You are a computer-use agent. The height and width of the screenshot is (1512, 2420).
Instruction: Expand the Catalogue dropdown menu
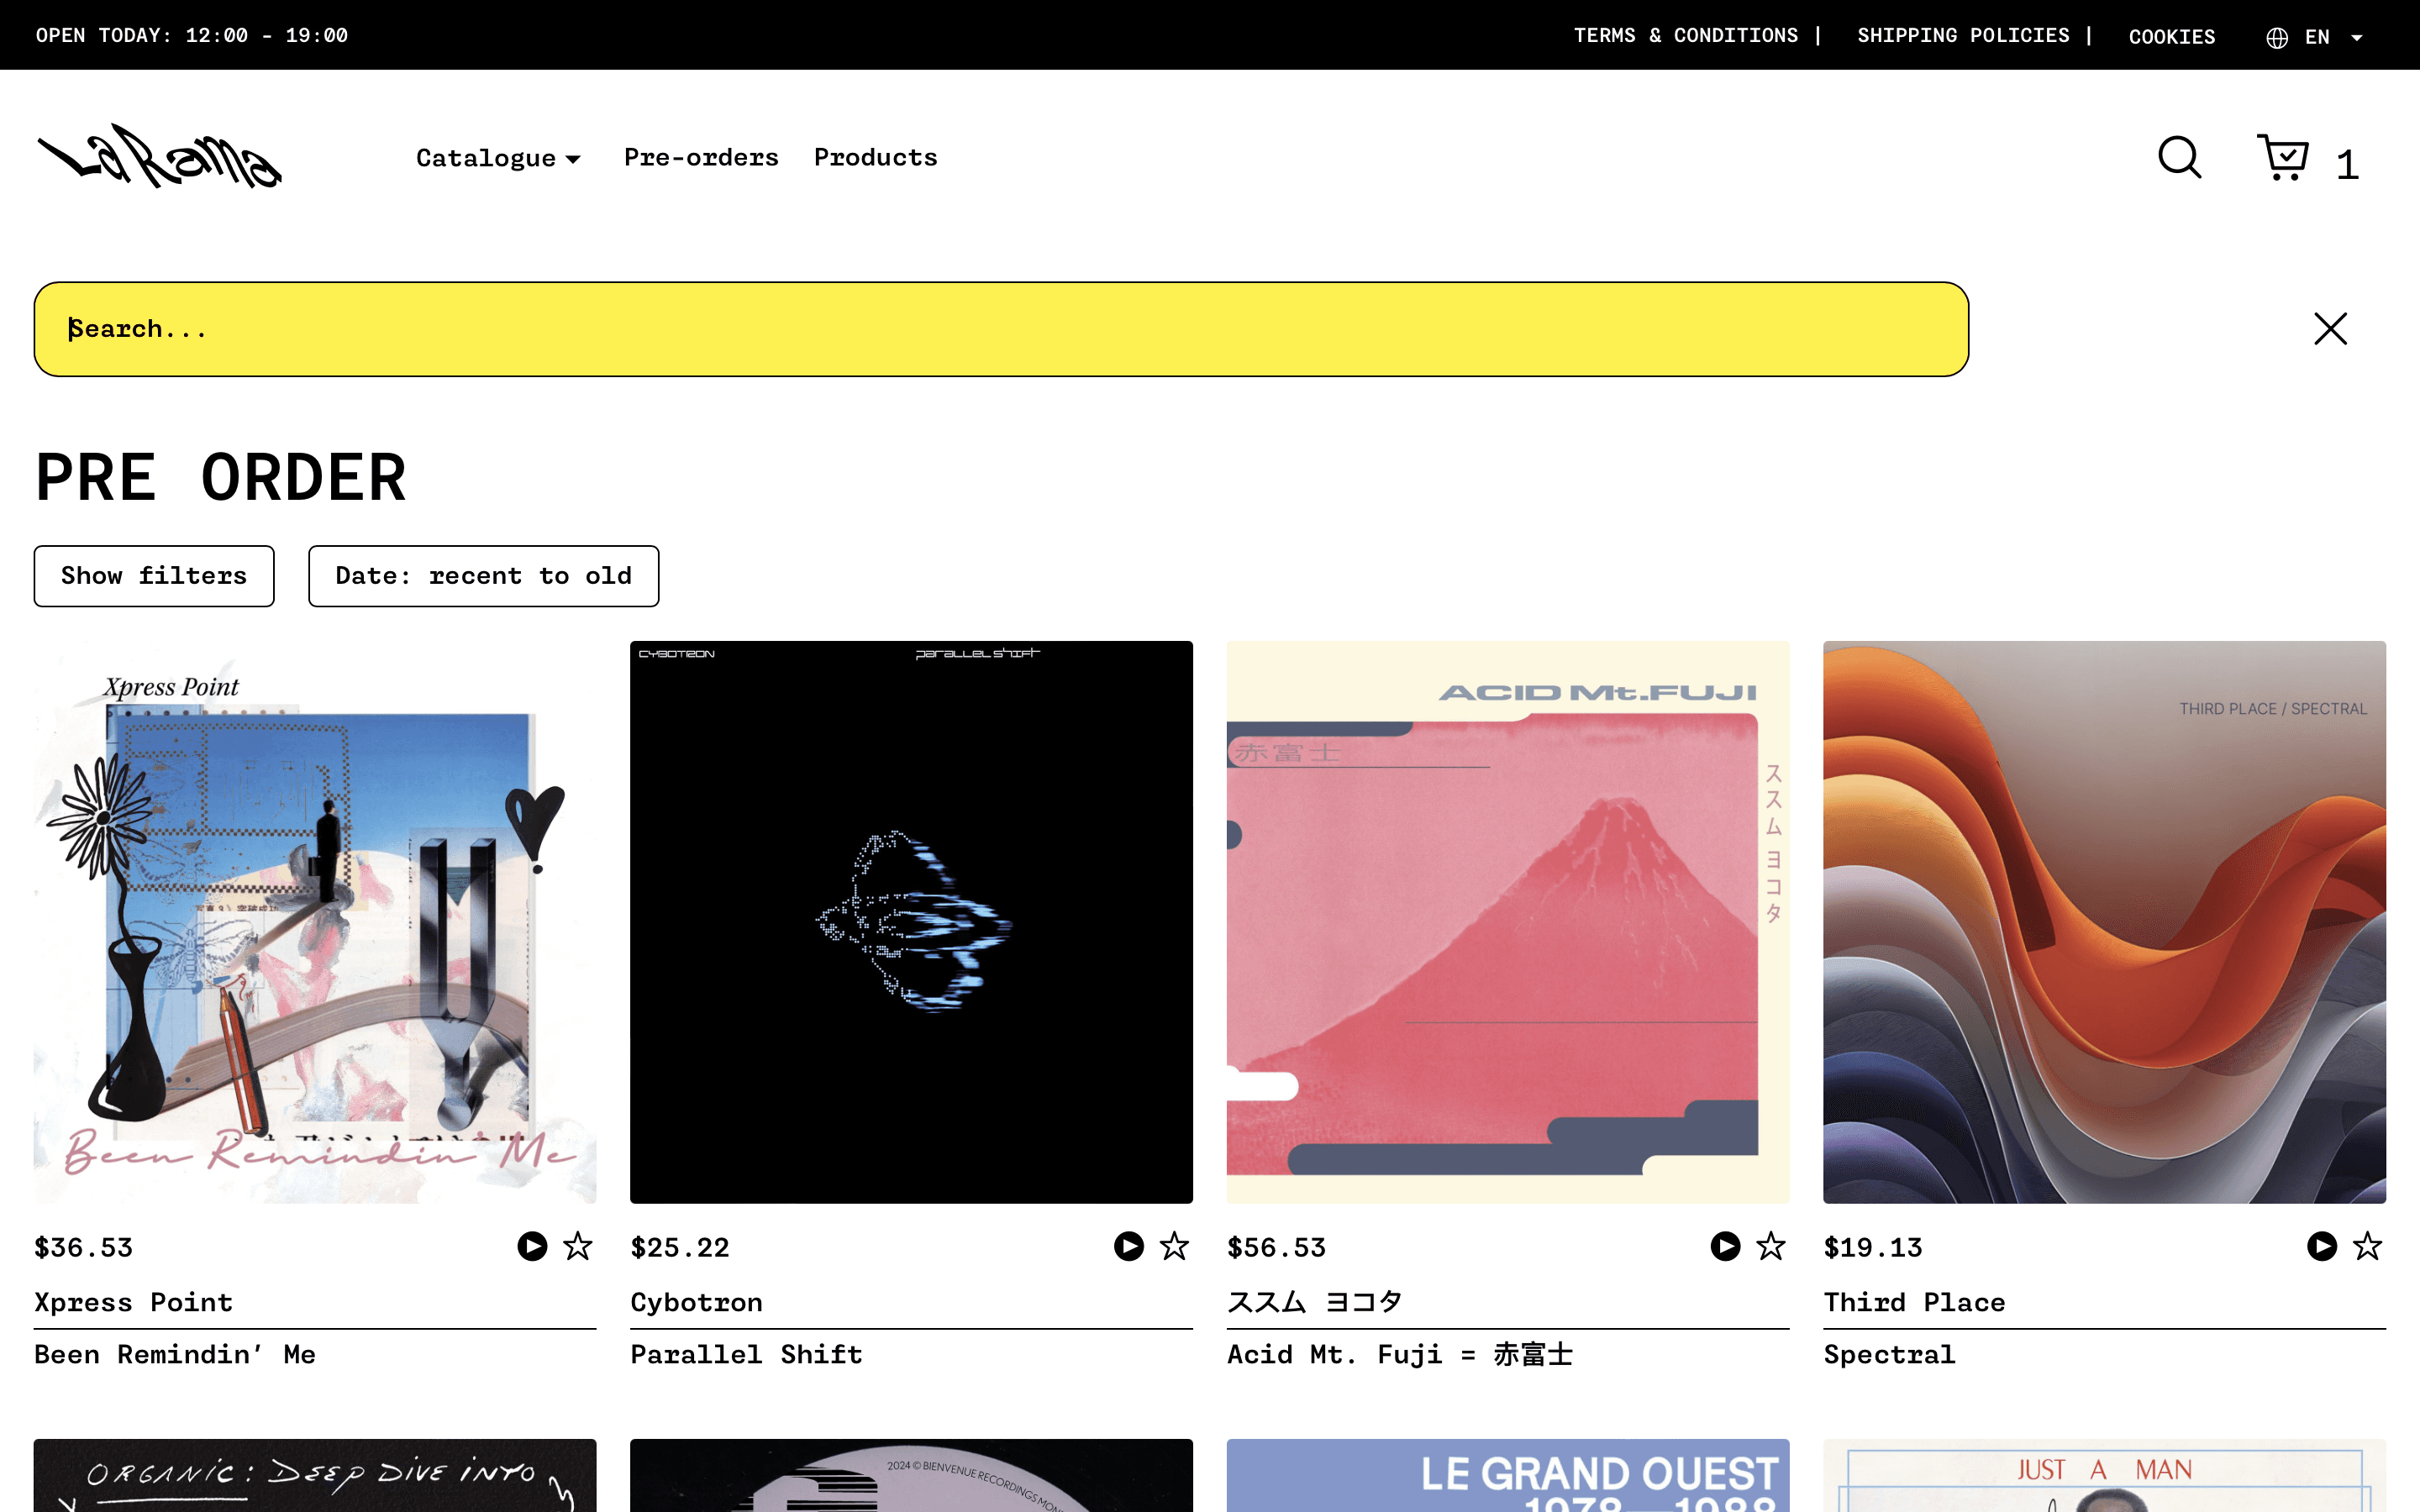click(x=497, y=158)
